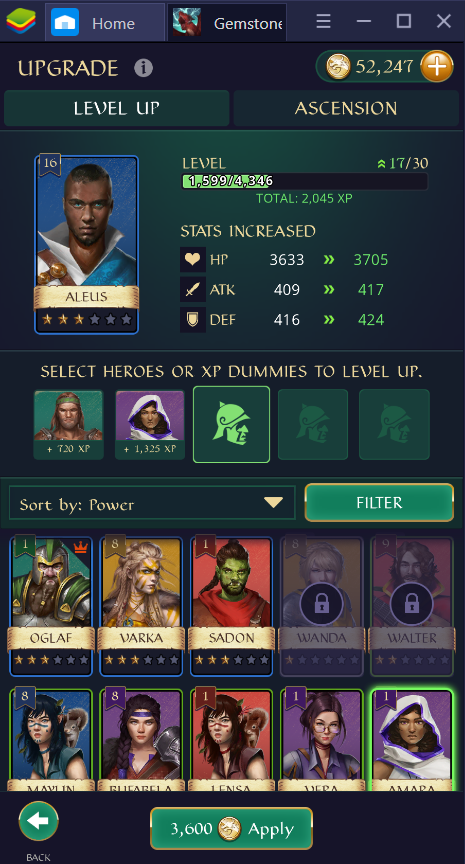
Task: Select the highlighted empty helmet slot
Action: click(x=231, y=424)
